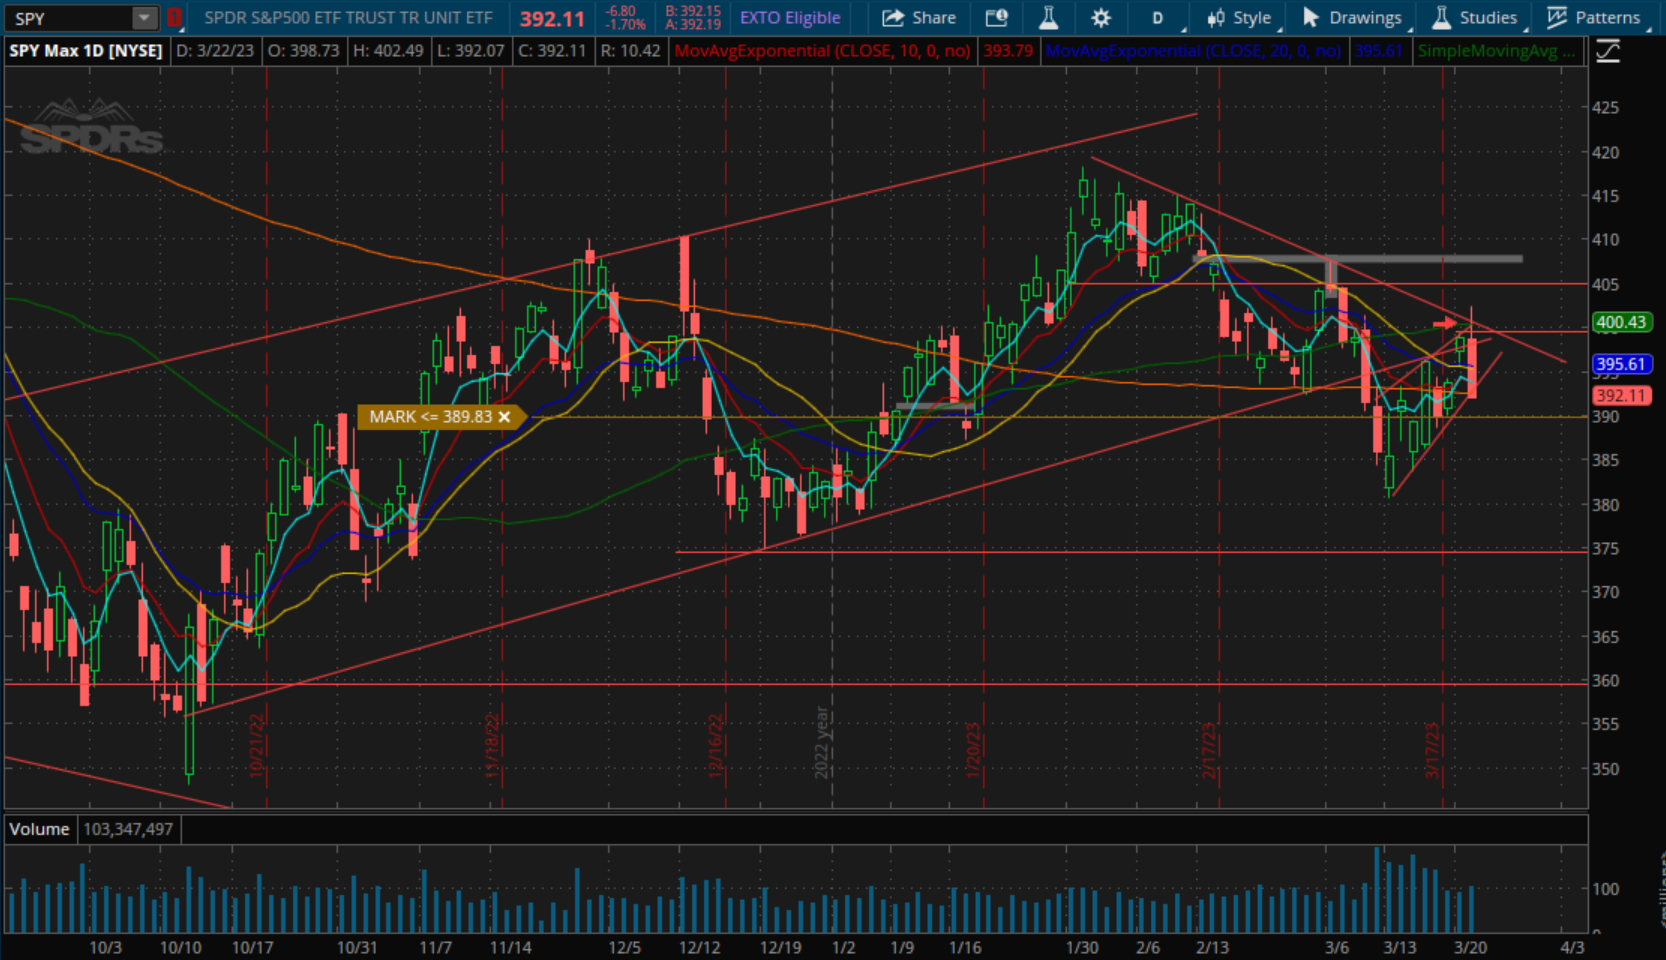The height and width of the screenshot is (960, 1666).
Task: Click the MovAvgExponential (CLOSE, 10, 0, no) study label
Action: pos(822,51)
